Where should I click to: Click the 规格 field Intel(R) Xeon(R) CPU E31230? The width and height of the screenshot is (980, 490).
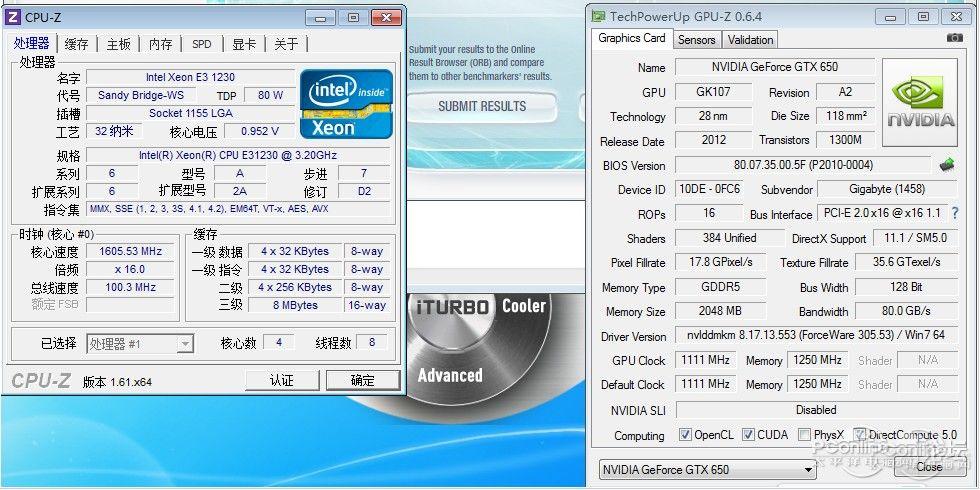(x=238, y=155)
